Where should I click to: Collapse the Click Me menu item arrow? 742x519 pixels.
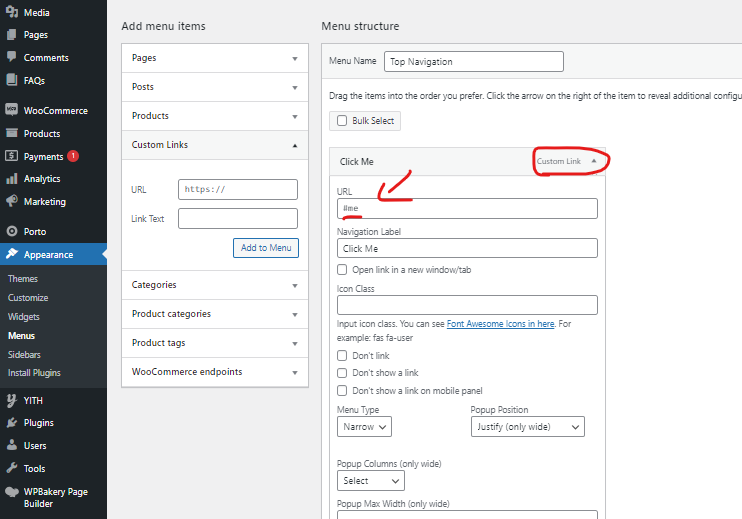[593, 161]
